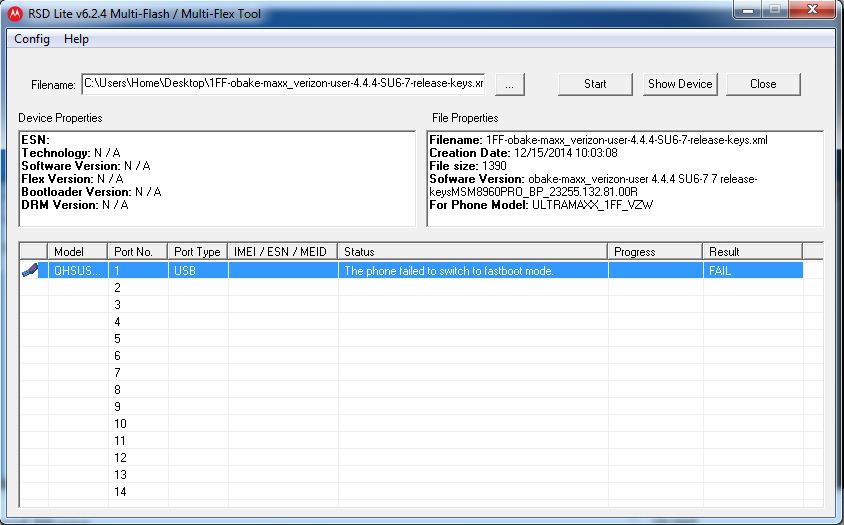Screen dimensions: 844x525
Task: Click 'The phone failed to switch to fastboot mode.' status
Action: click(449, 270)
